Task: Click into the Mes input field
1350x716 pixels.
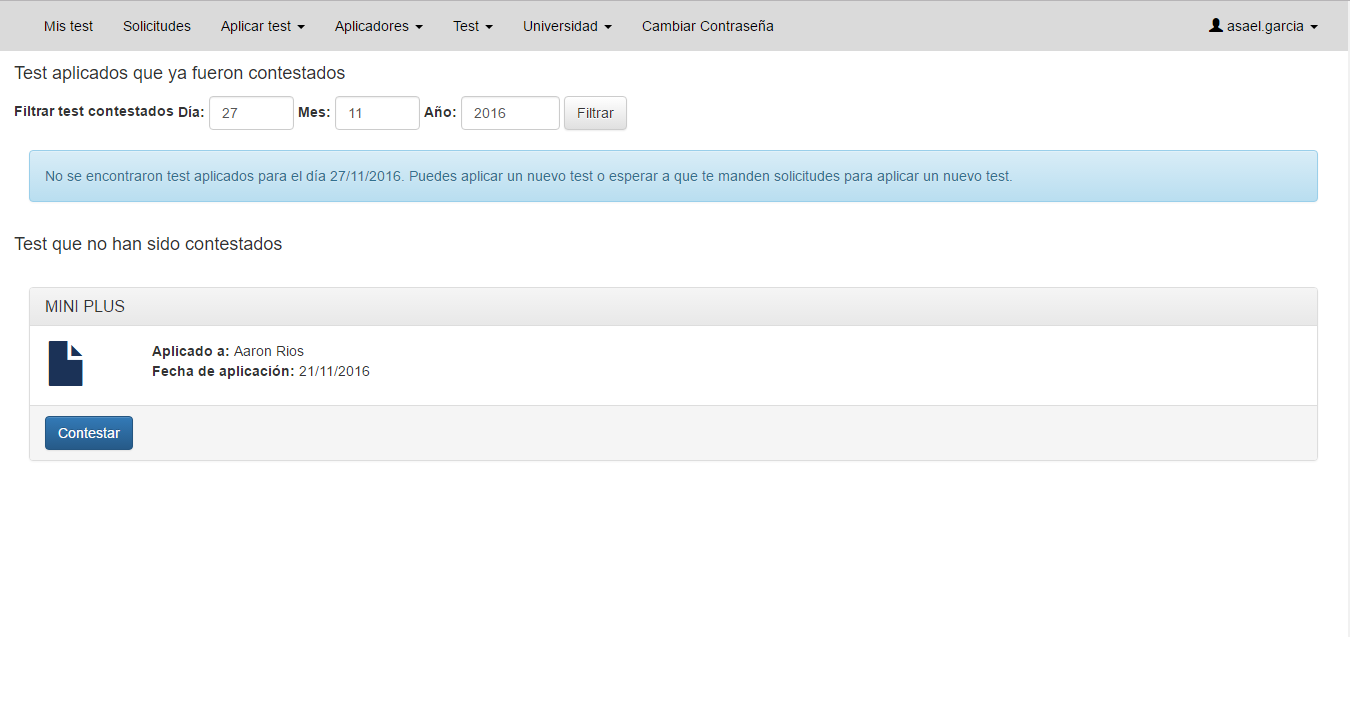Action: click(x=377, y=113)
